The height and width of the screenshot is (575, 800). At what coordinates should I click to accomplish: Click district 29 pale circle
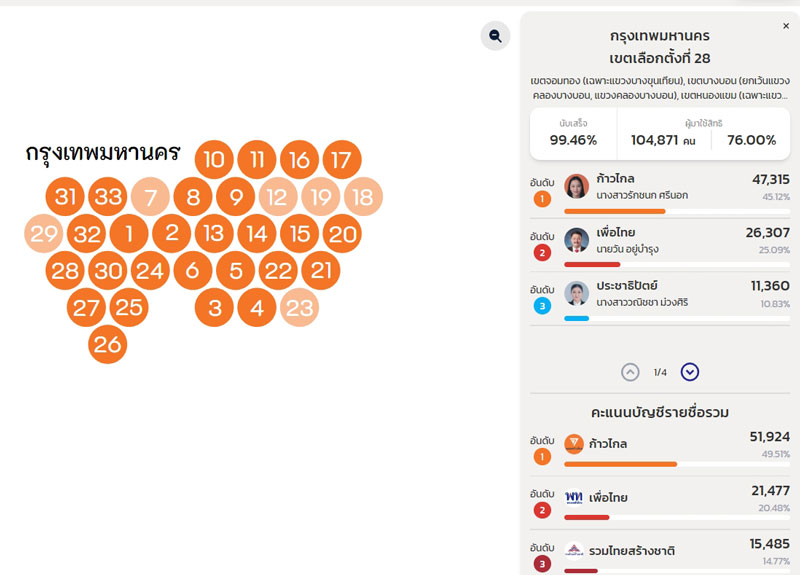pos(44,234)
